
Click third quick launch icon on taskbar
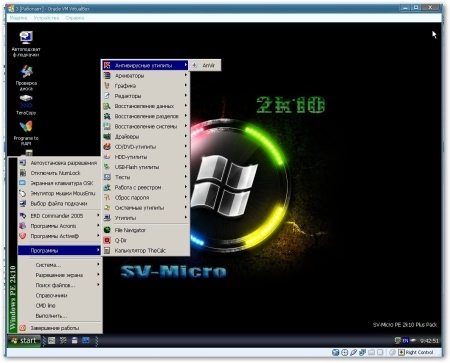coord(74,340)
